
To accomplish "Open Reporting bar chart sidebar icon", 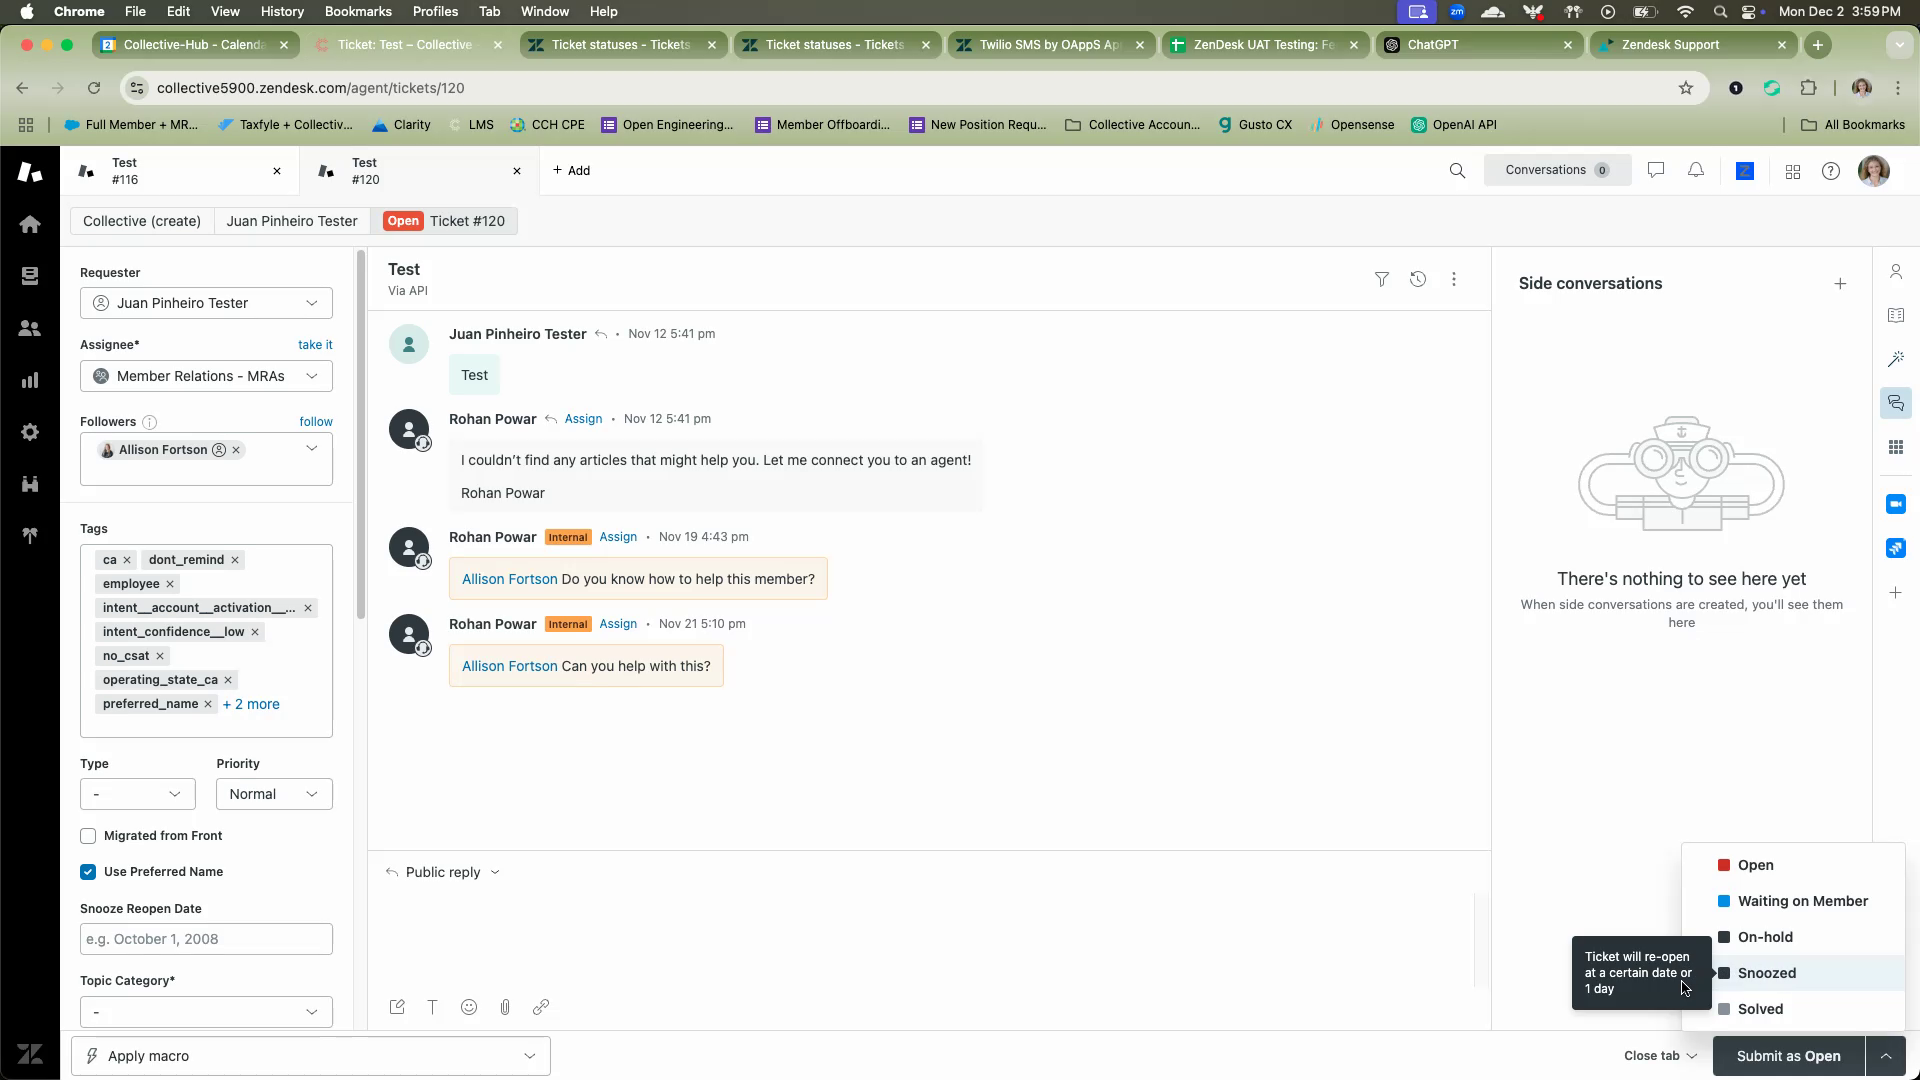I will pyautogui.click(x=30, y=380).
